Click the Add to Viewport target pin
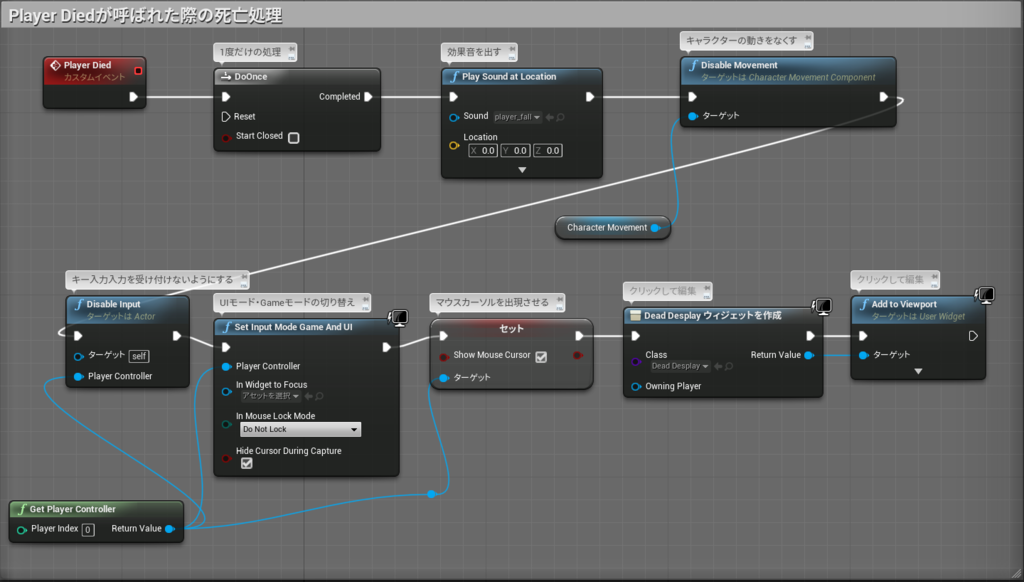This screenshot has height=582, width=1024. point(863,355)
